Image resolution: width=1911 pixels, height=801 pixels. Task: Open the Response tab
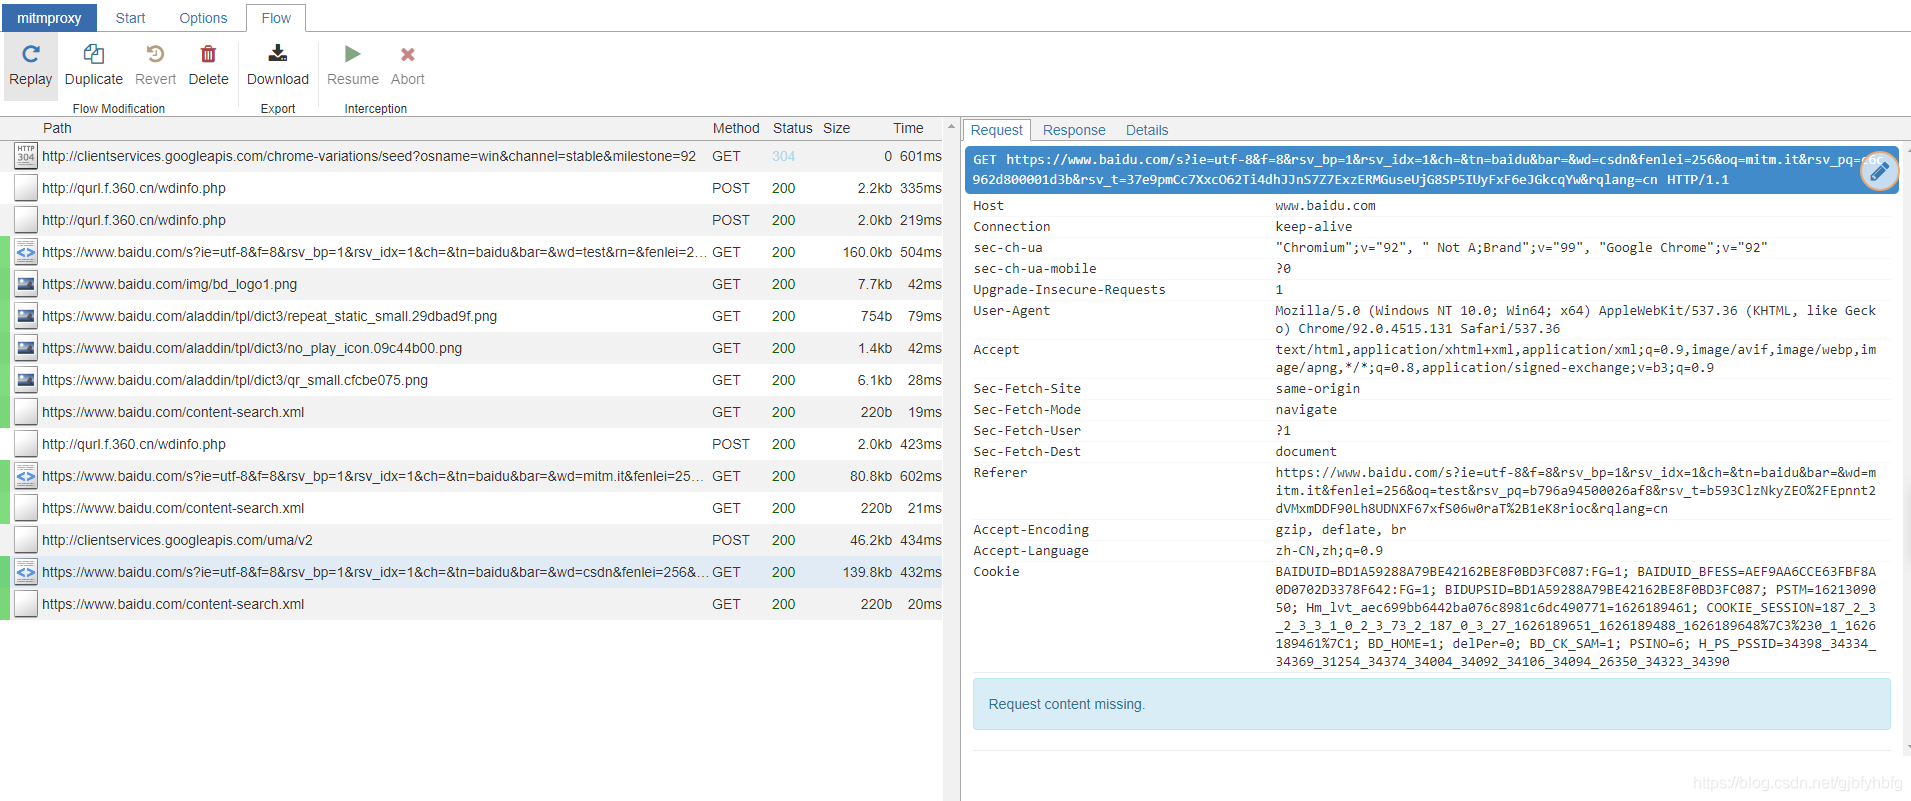[x=1074, y=130]
